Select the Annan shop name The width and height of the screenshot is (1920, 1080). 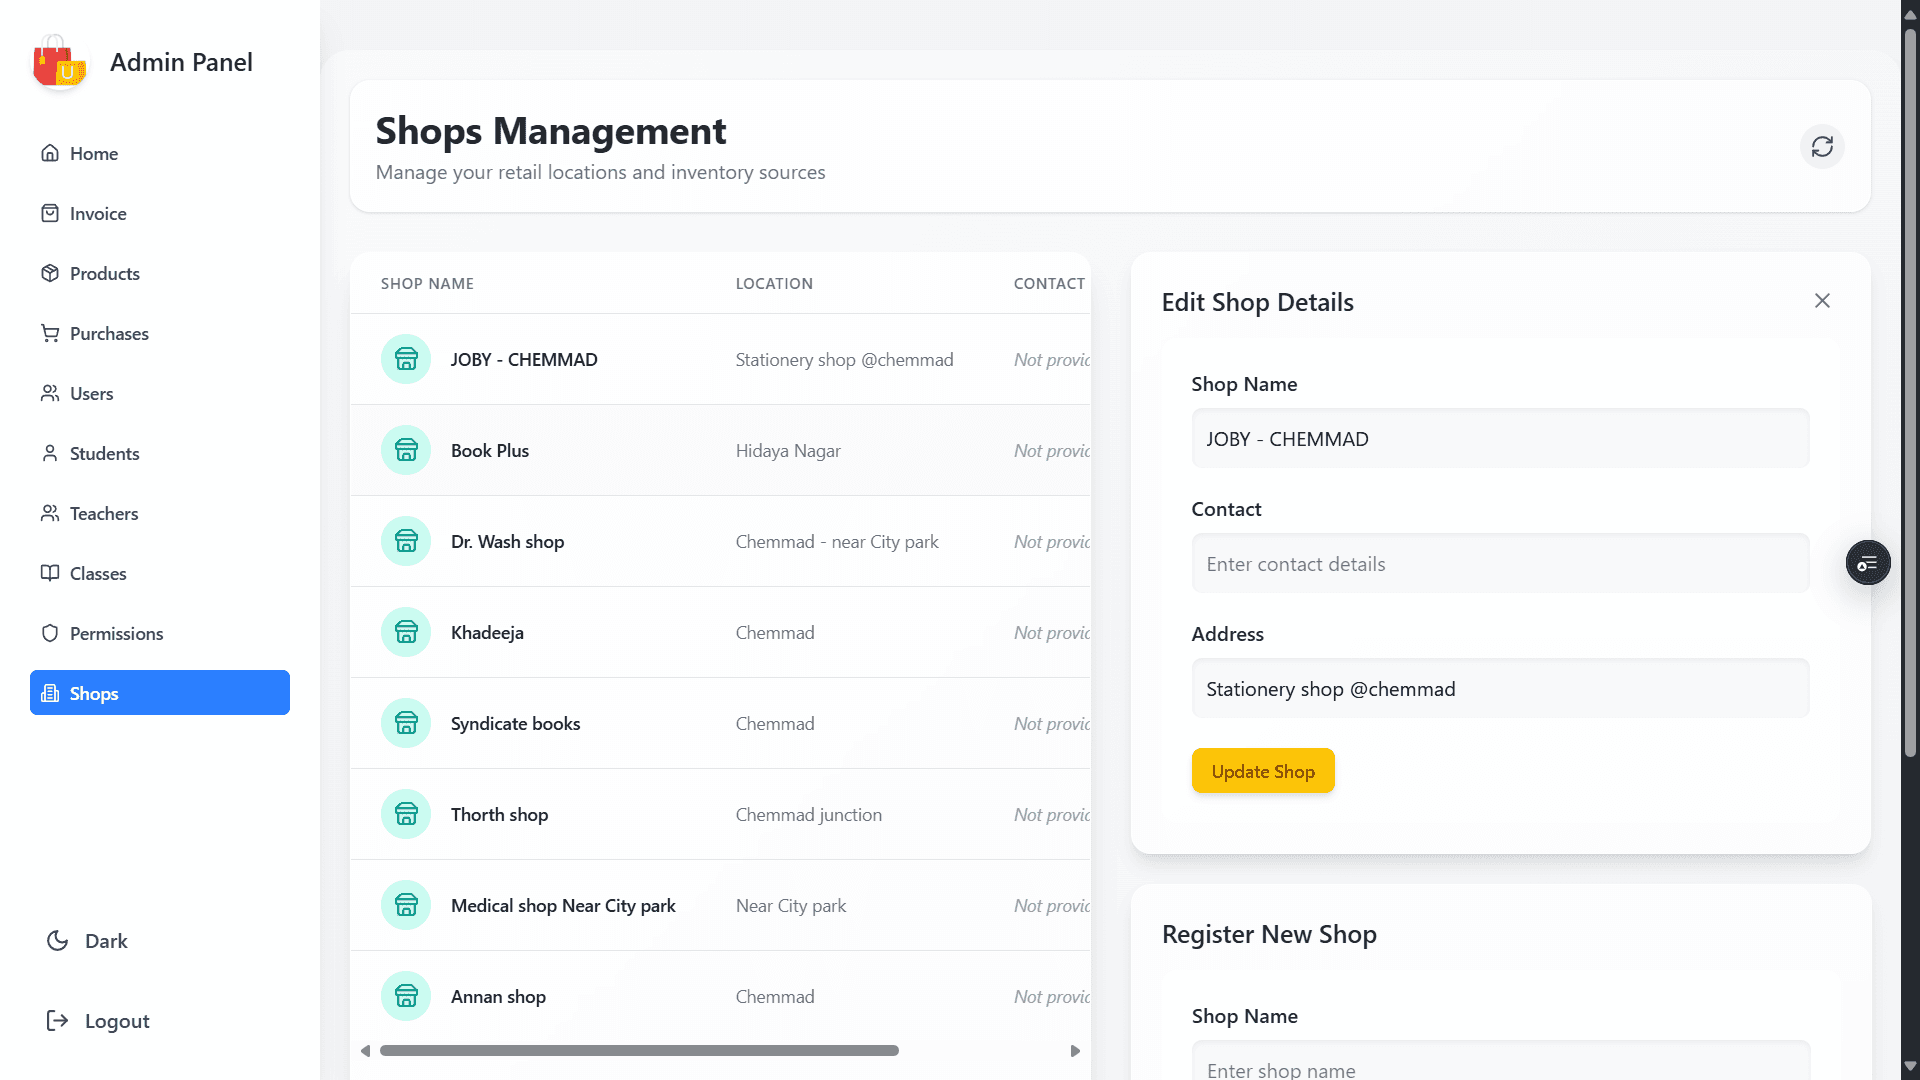(498, 996)
